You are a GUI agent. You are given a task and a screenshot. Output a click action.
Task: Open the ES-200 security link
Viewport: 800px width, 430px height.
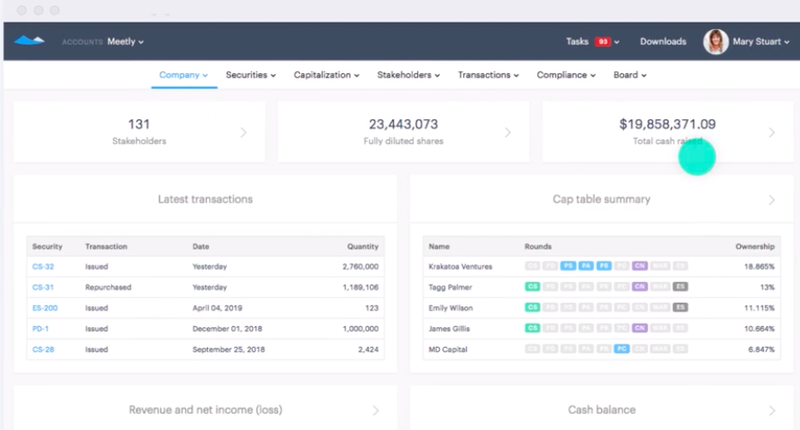pyautogui.click(x=45, y=308)
